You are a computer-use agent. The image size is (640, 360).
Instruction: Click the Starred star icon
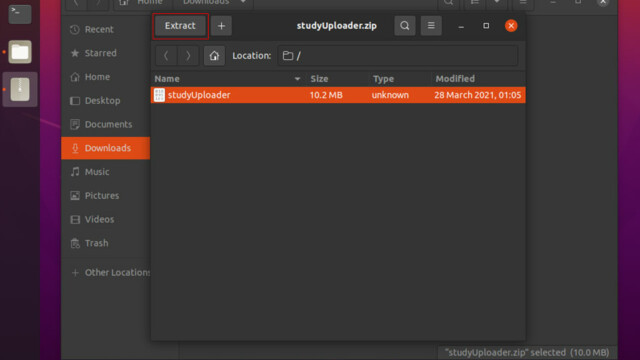(x=75, y=53)
